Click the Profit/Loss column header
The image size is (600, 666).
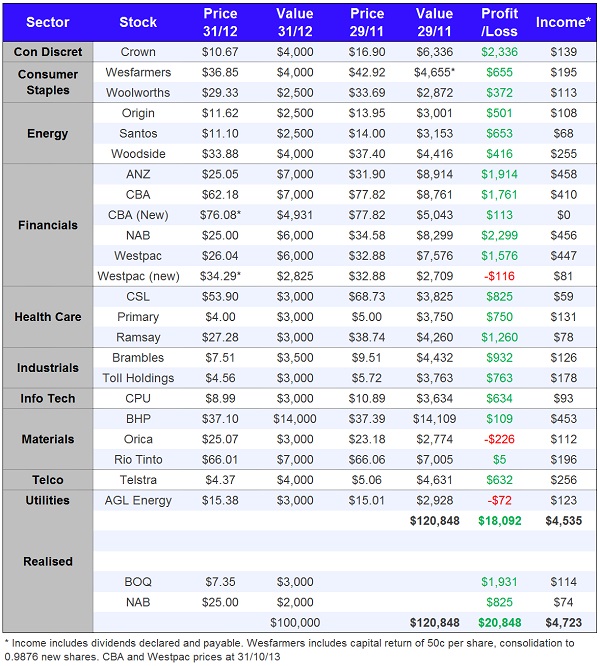(500, 22)
